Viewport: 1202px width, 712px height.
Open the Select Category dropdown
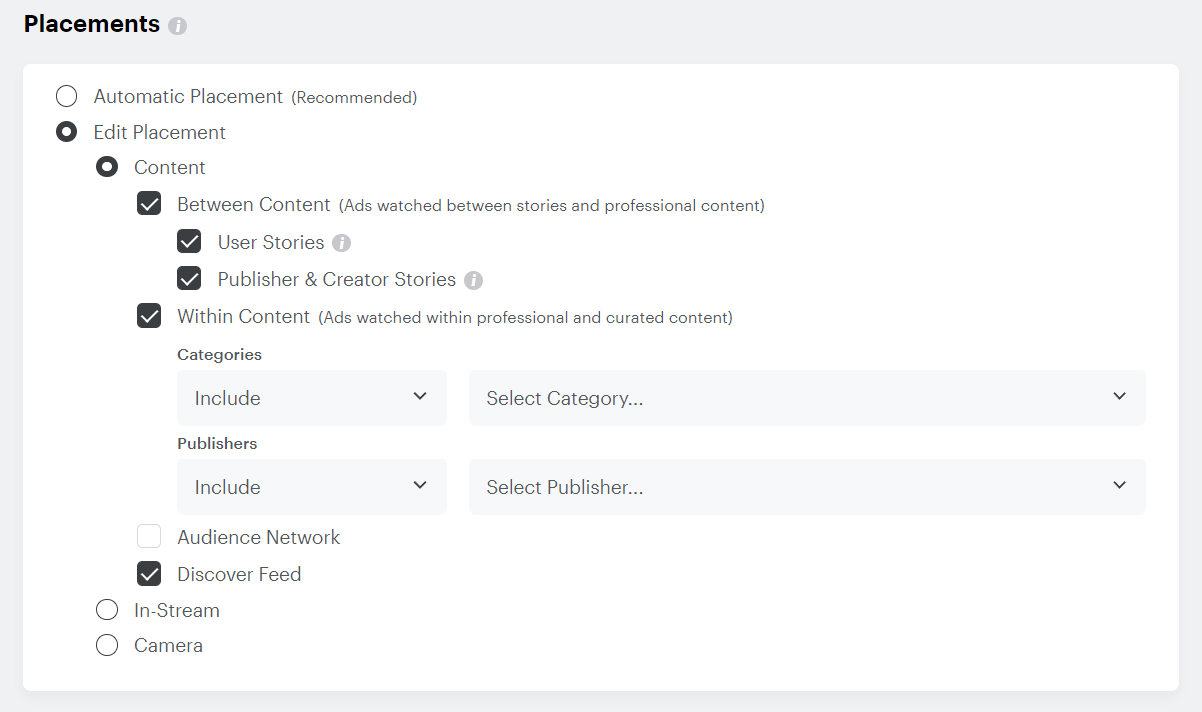pos(807,398)
